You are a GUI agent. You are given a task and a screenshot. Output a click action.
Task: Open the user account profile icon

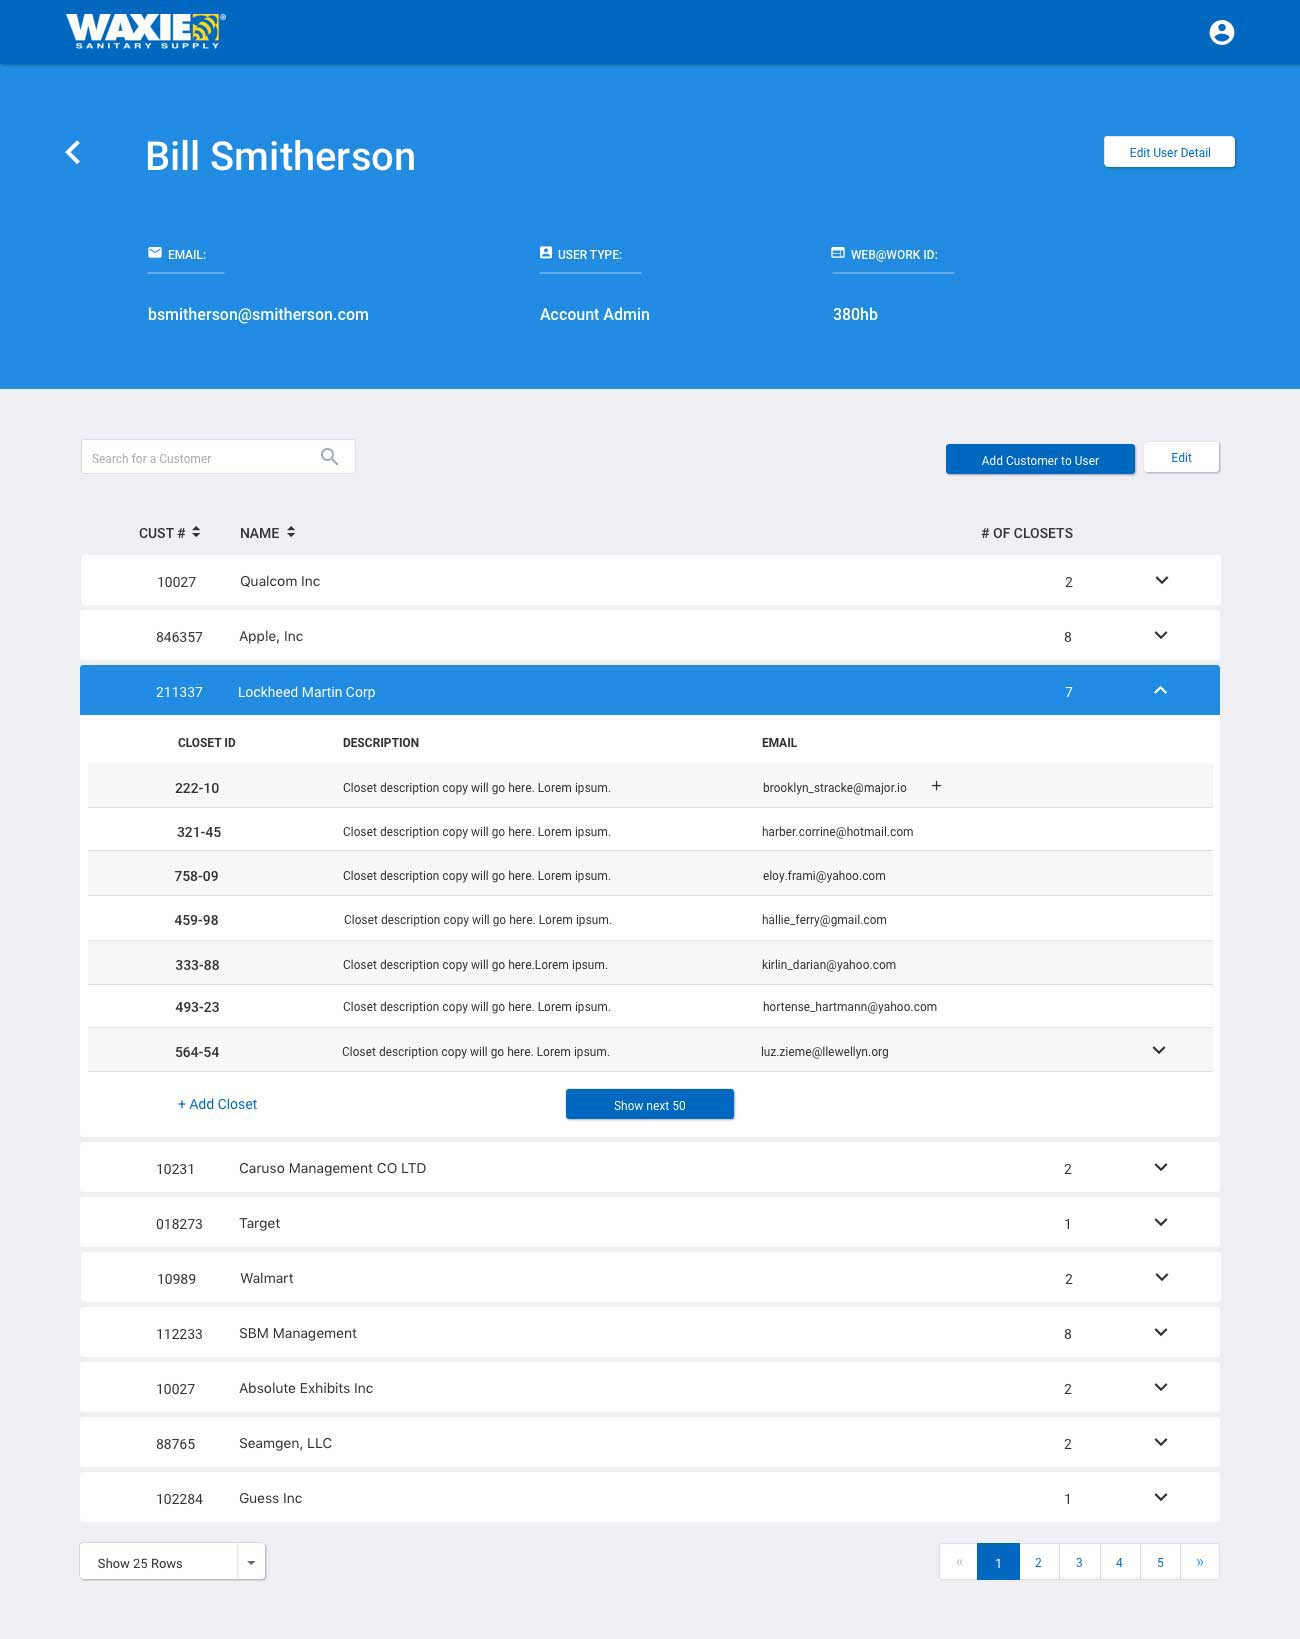[x=1222, y=33]
